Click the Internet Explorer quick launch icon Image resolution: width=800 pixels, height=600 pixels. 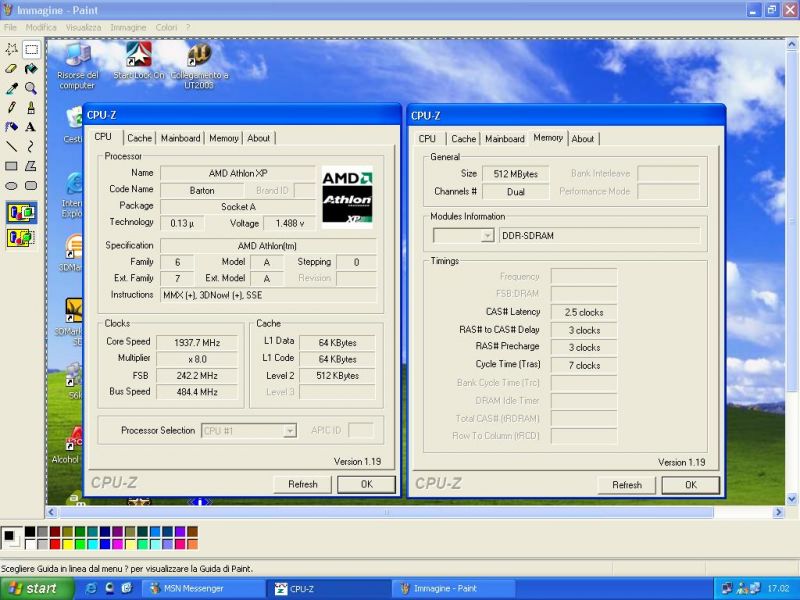click(x=92, y=588)
